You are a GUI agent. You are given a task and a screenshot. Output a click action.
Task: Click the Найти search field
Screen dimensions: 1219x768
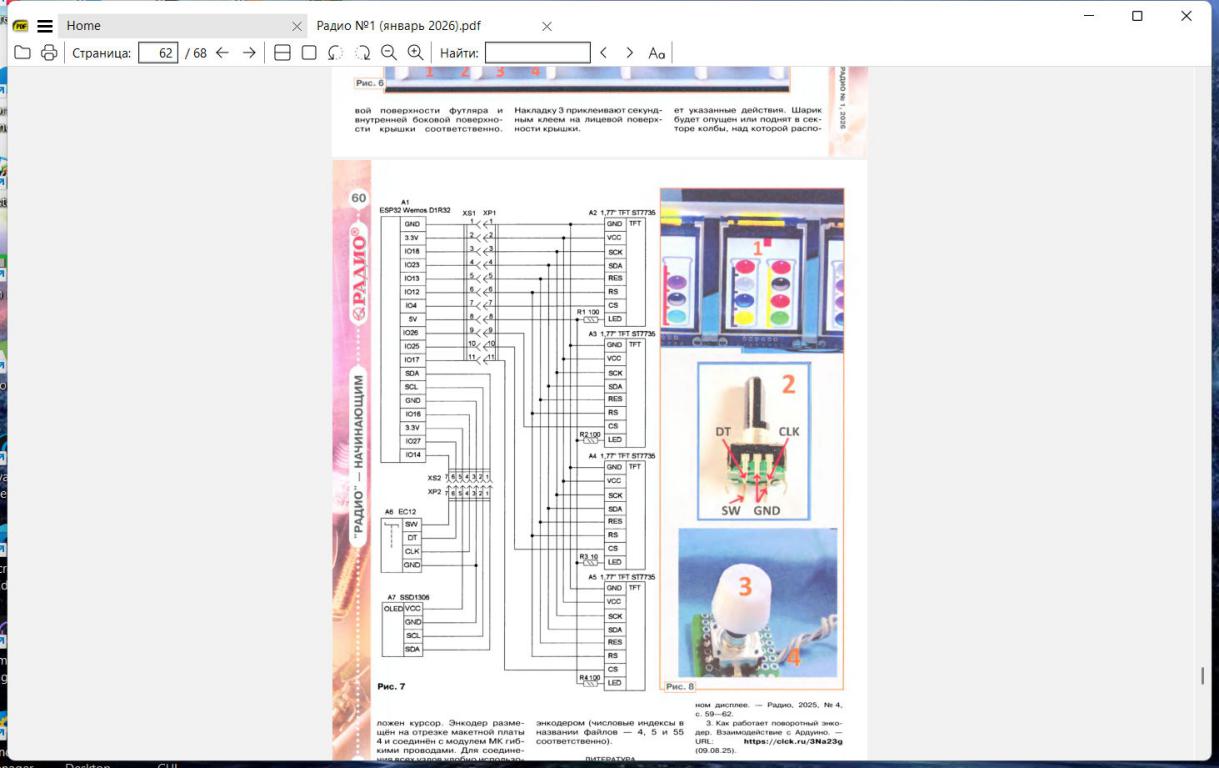point(537,53)
